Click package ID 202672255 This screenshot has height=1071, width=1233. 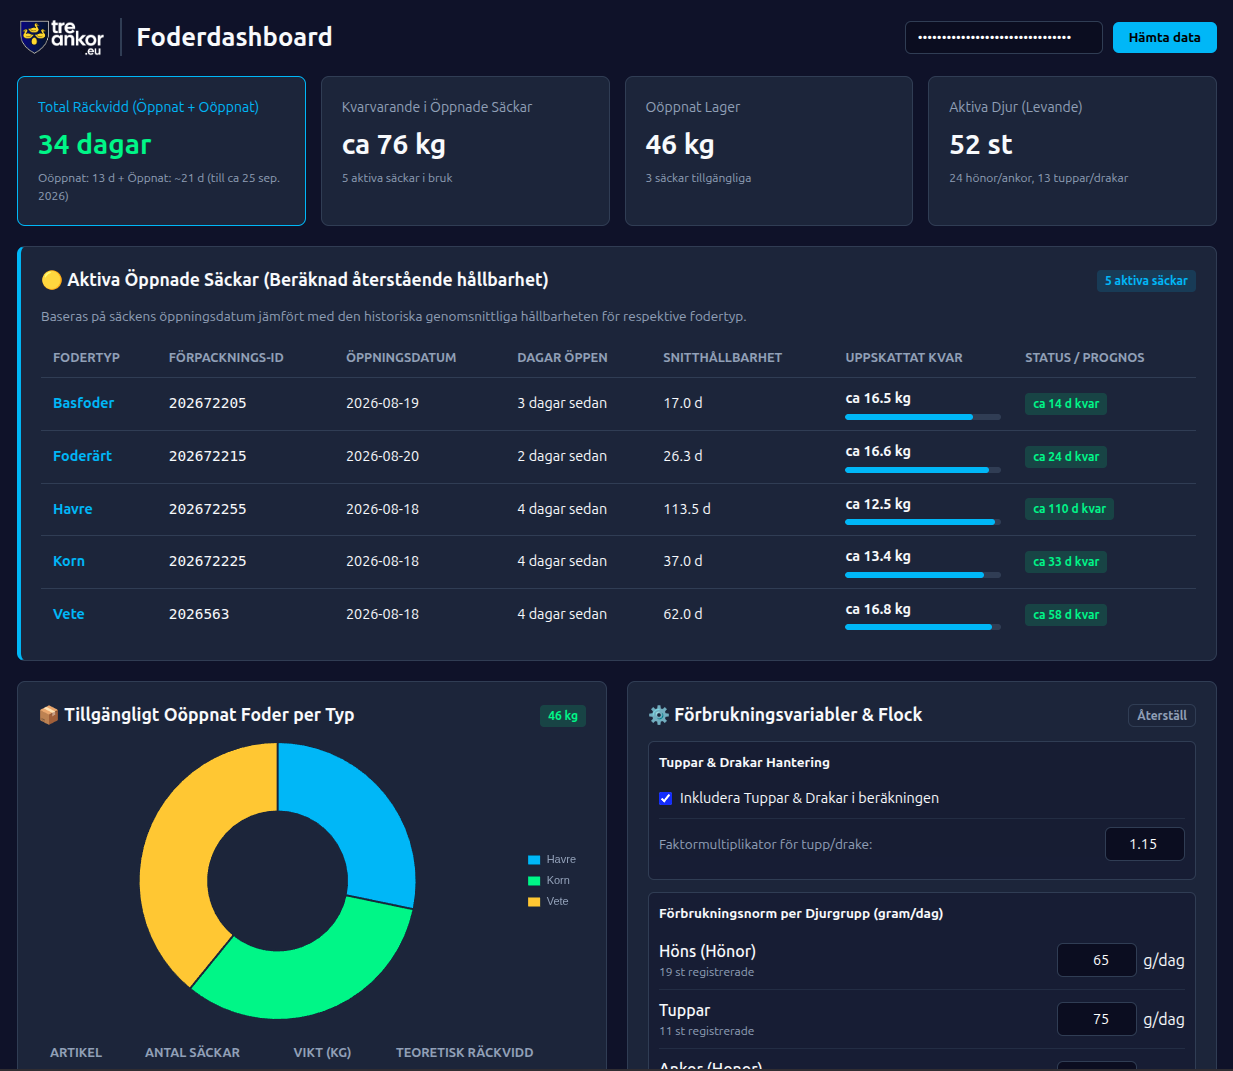click(x=207, y=509)
